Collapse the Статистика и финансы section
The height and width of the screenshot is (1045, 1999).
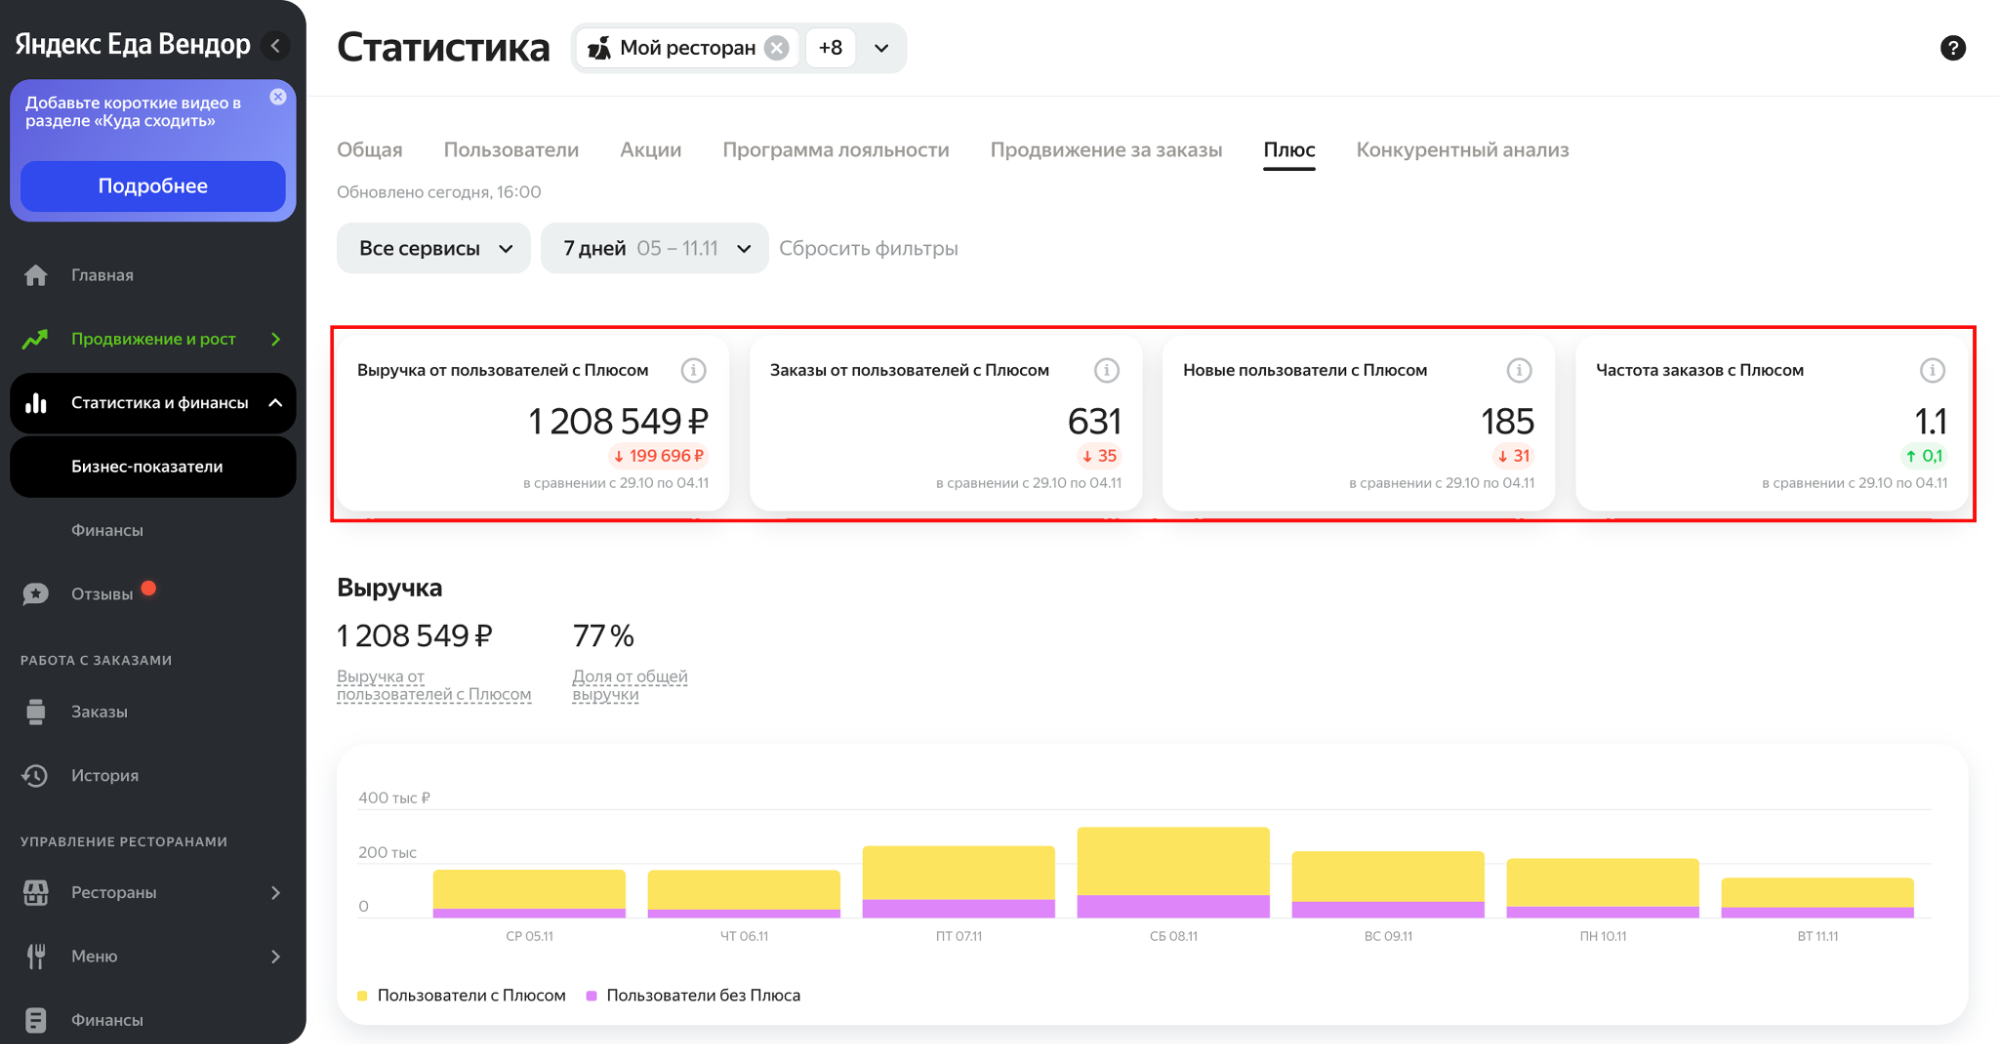pos(276,403)
